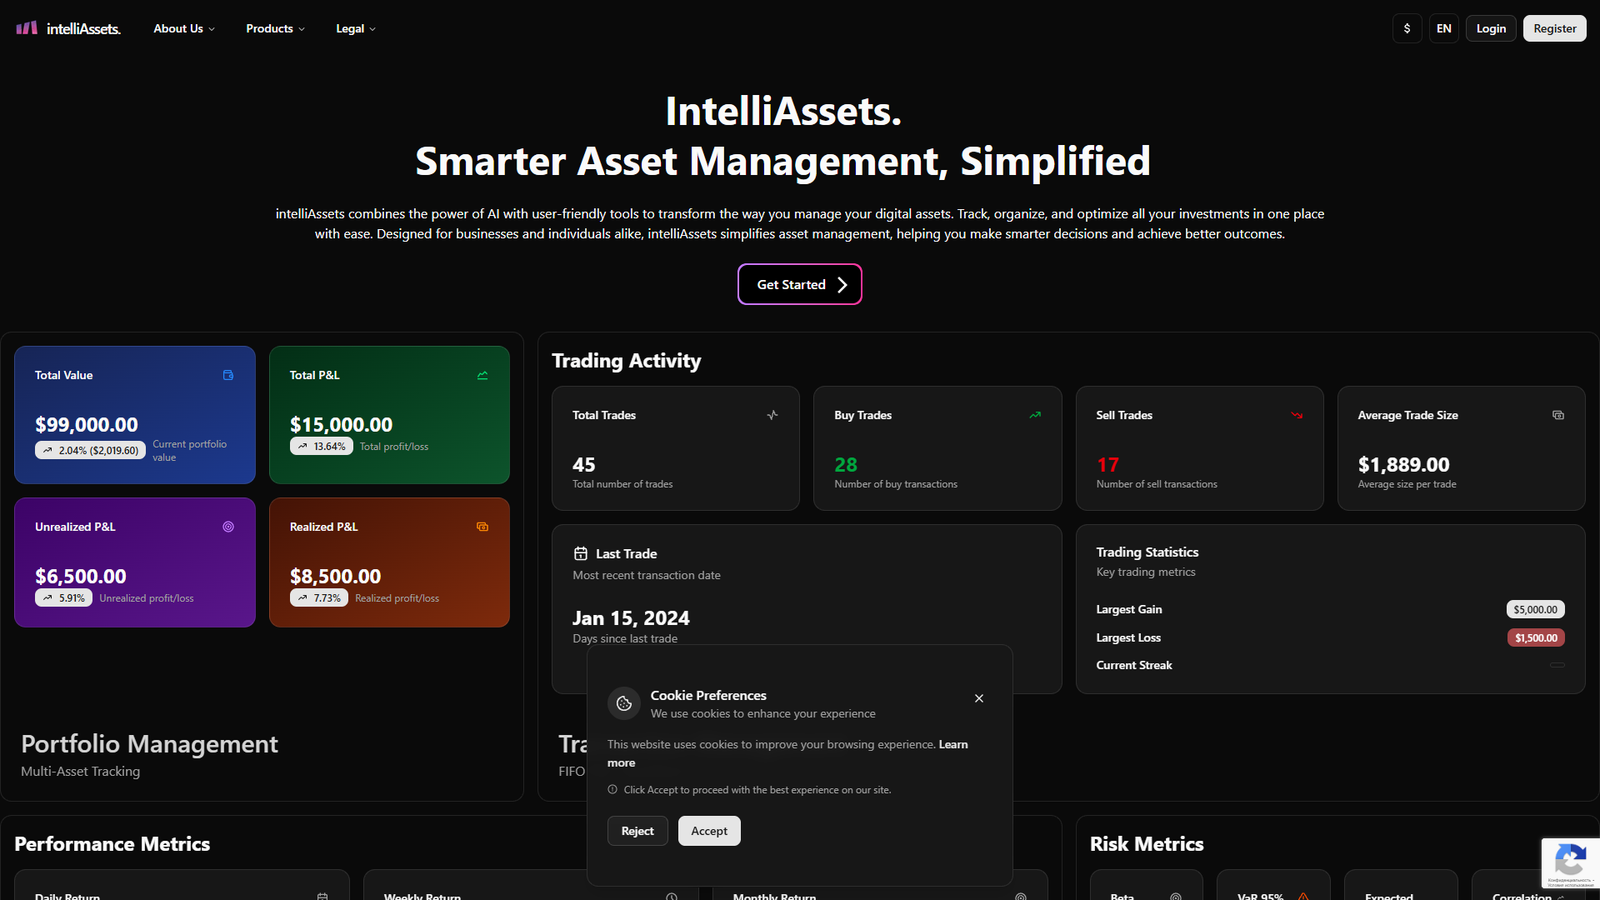Click the 'Days since last trade' caption
This screenshot has width=1600, height=900.
click(625, 639)
